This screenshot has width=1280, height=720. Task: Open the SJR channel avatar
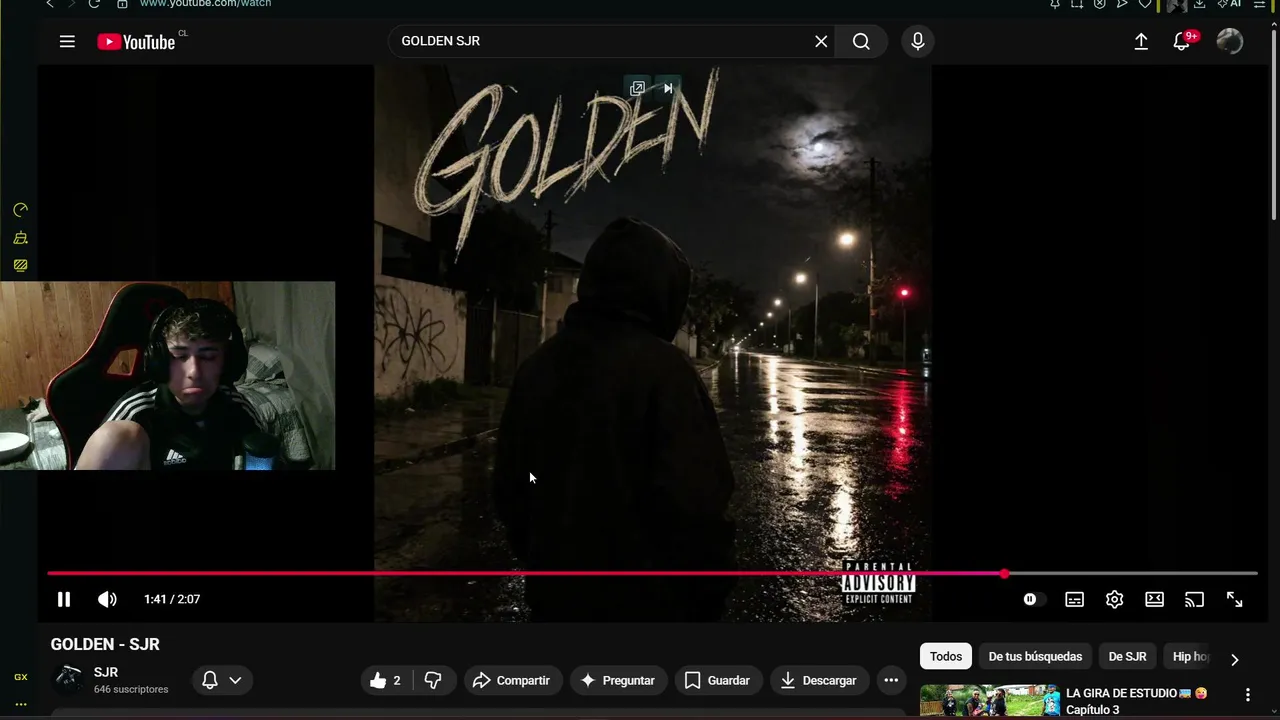point(69,680)
